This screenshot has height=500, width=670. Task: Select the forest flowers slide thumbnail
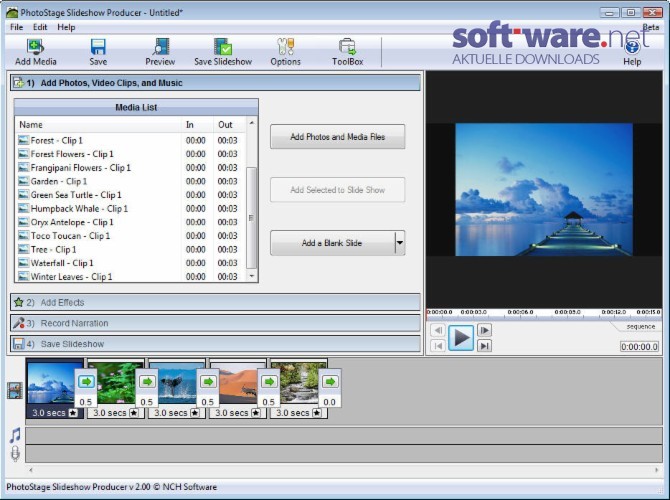tap(115, 383)
